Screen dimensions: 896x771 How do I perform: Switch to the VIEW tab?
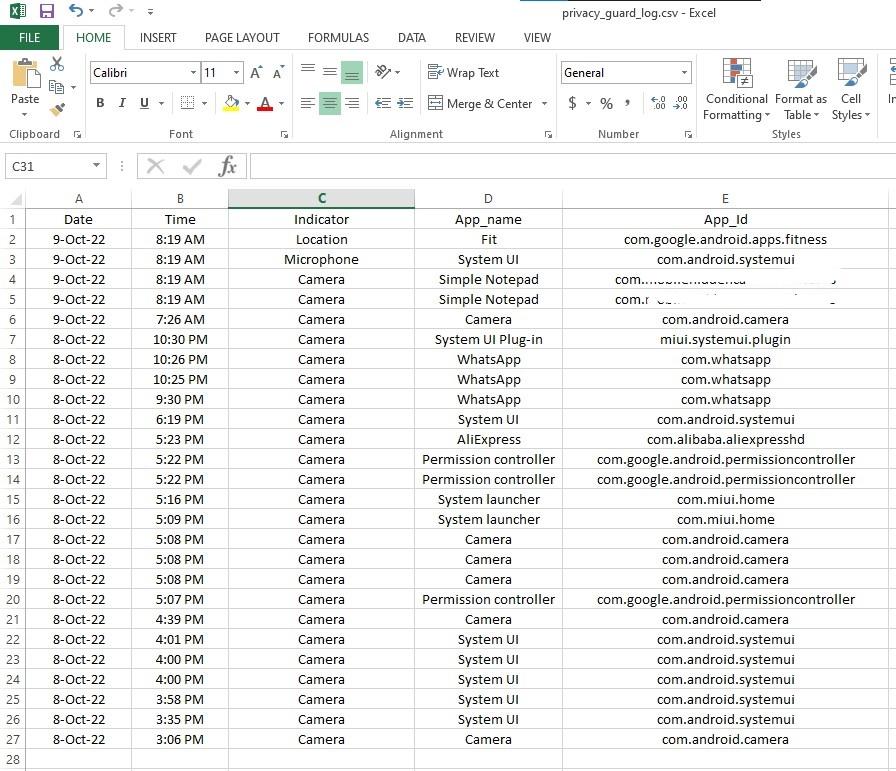point(537,38)
